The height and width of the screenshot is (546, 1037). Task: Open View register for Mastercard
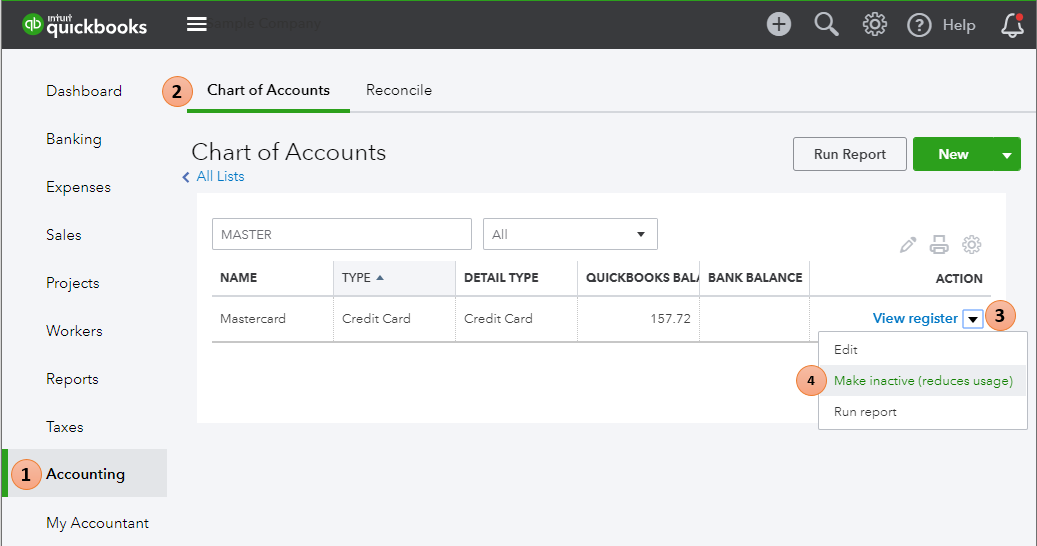[915, 319]
